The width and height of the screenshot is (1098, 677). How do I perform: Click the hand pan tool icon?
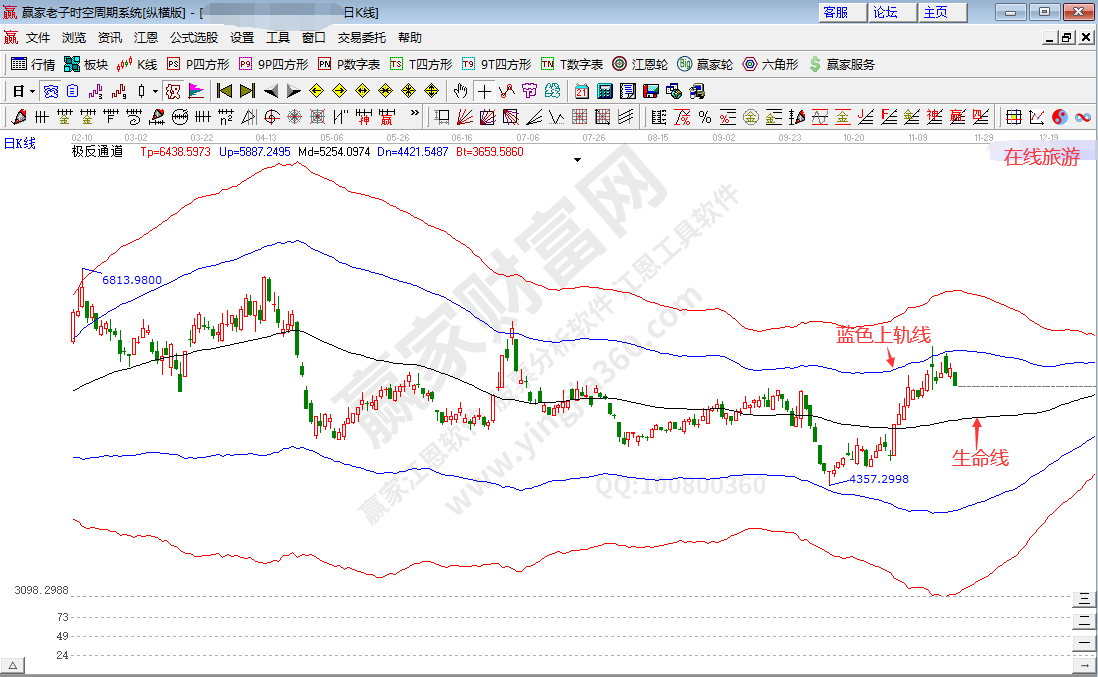[x=460, y=91]
